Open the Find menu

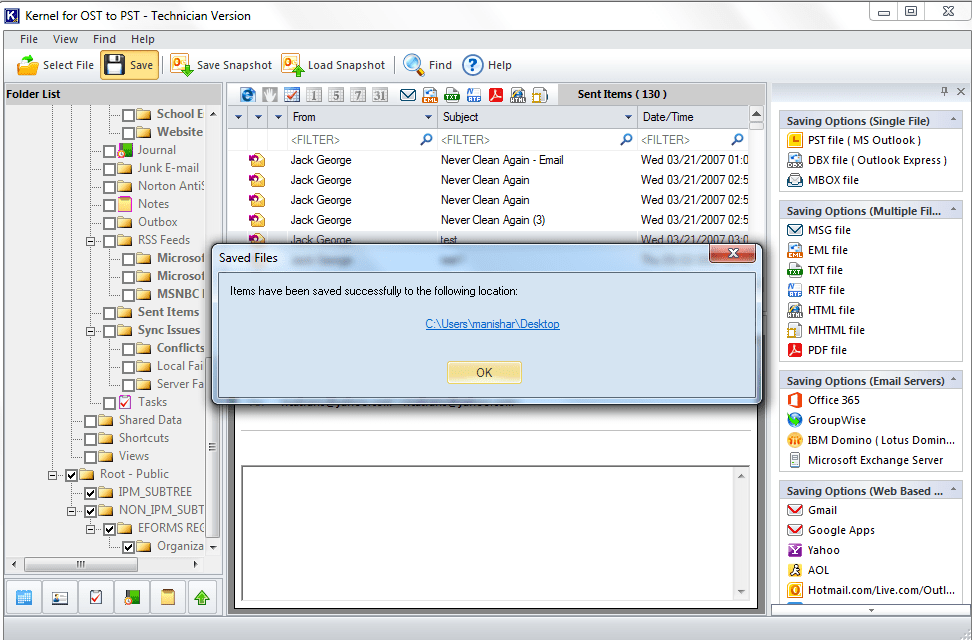(104, 39)
